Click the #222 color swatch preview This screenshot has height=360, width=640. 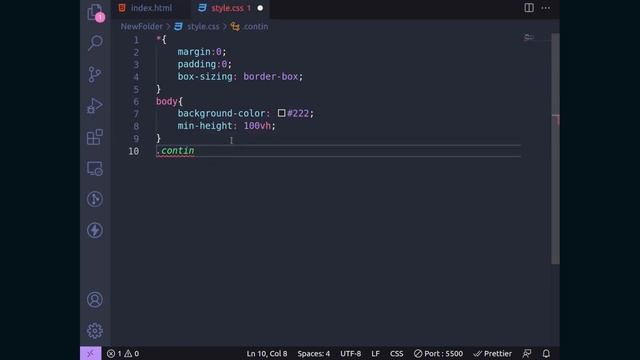coord(281,113)
